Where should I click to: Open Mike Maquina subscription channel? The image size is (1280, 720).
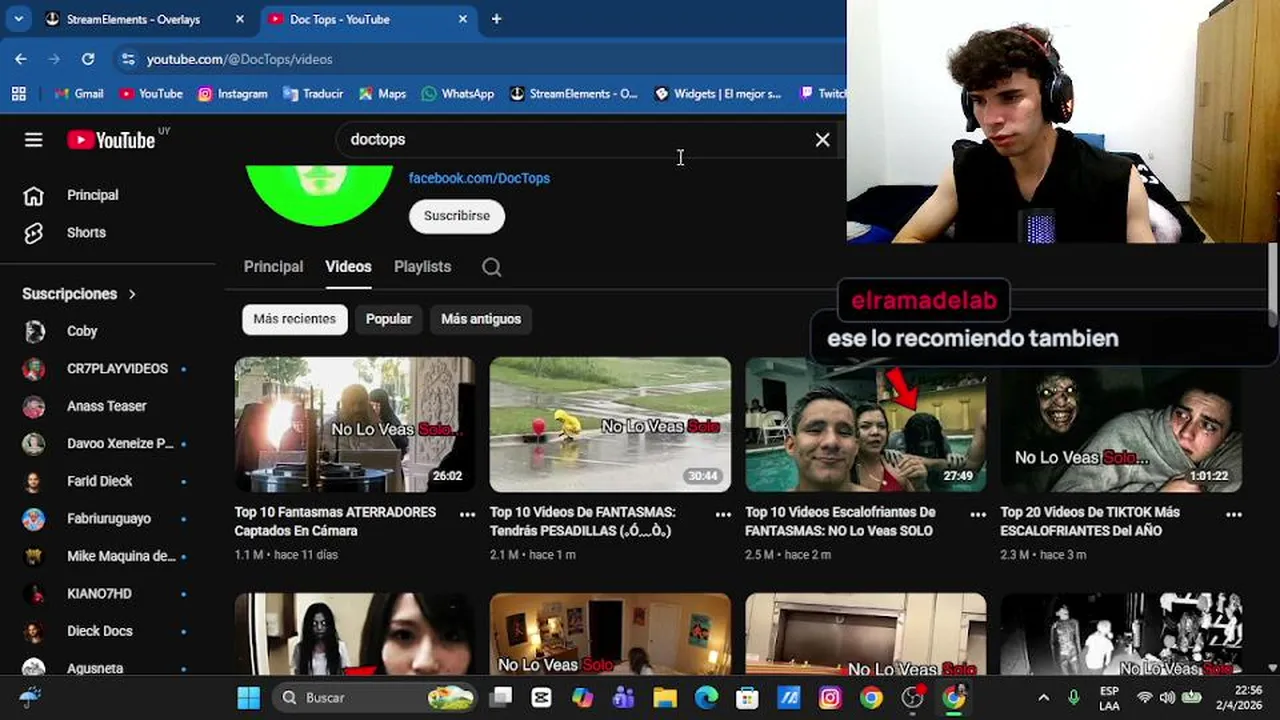[121, 556]
